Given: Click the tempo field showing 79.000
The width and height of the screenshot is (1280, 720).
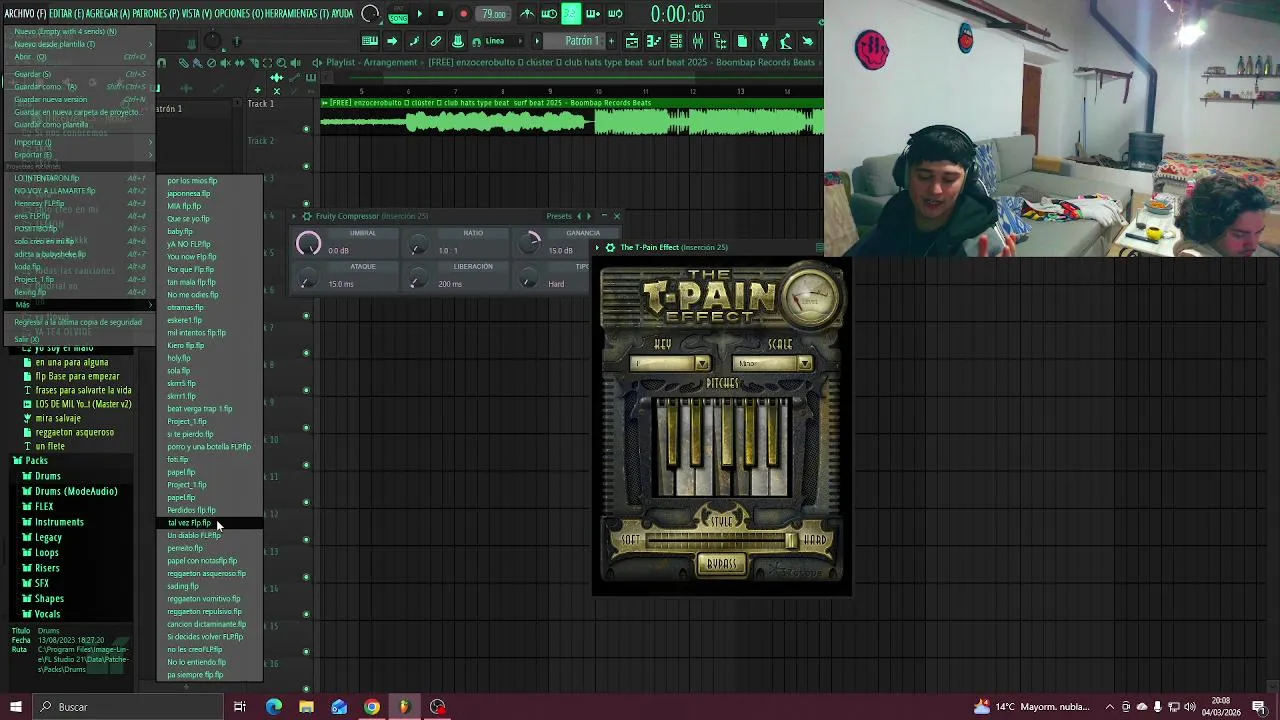Looking at the screenshot, I should pos(493,14).
